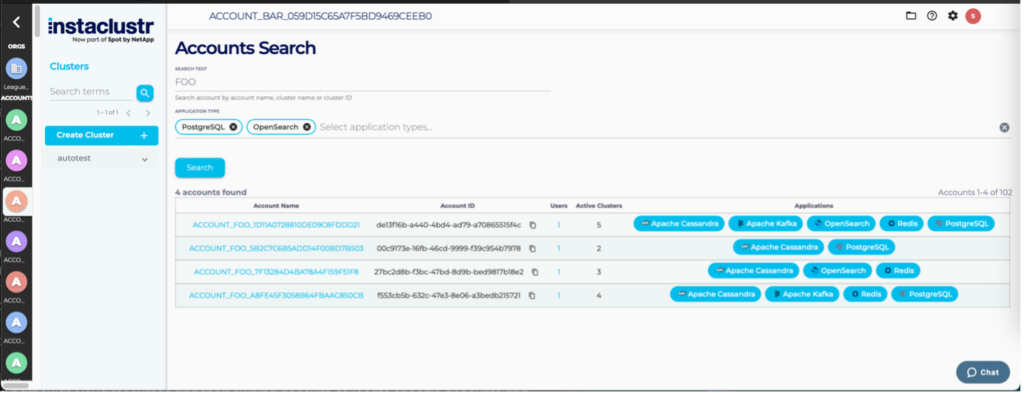Click the "4 accounts found" text
This screenshot has width=1024, height=393.
click(x=211, y=192)
